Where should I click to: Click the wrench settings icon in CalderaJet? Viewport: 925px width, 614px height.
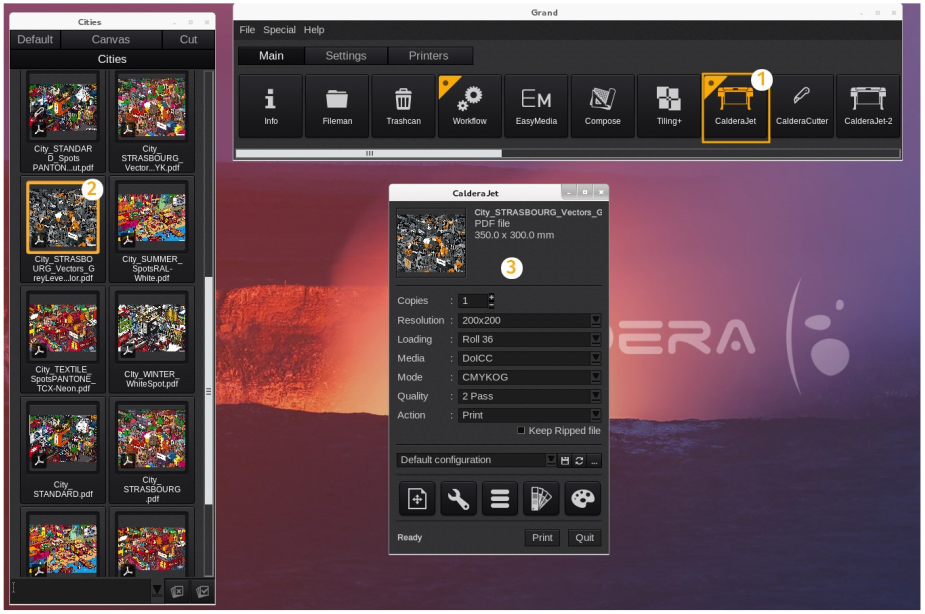point(458,499)
